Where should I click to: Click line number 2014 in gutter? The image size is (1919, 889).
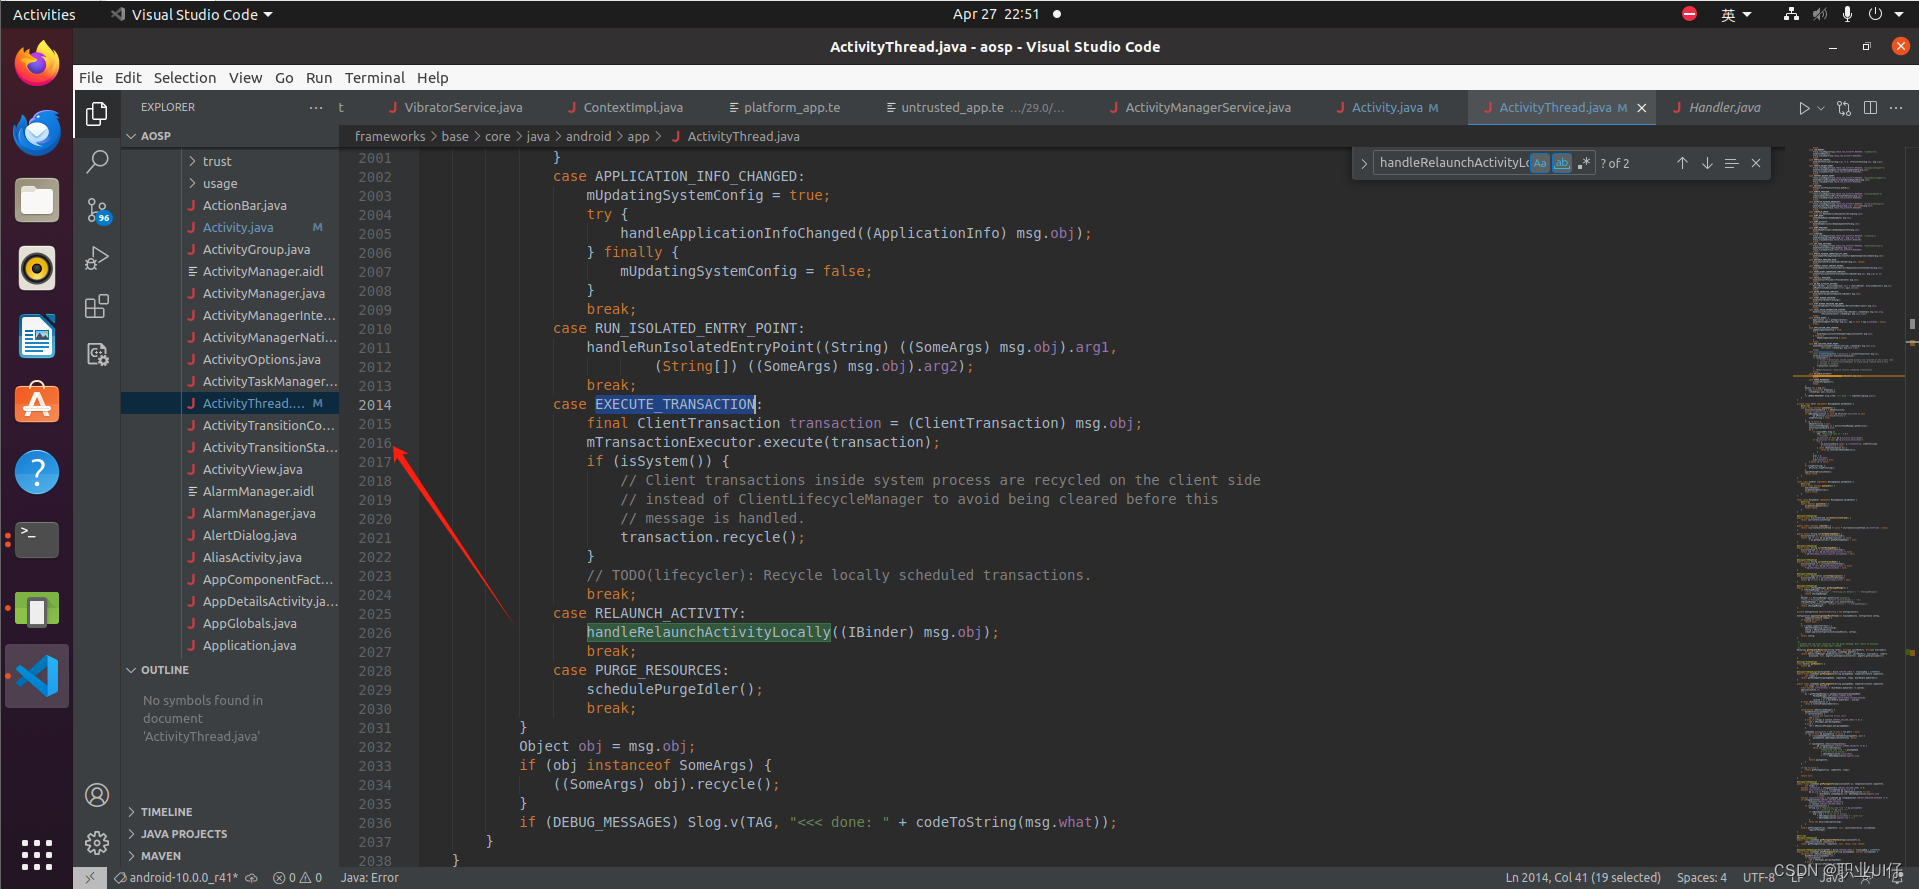pos(374,405)
